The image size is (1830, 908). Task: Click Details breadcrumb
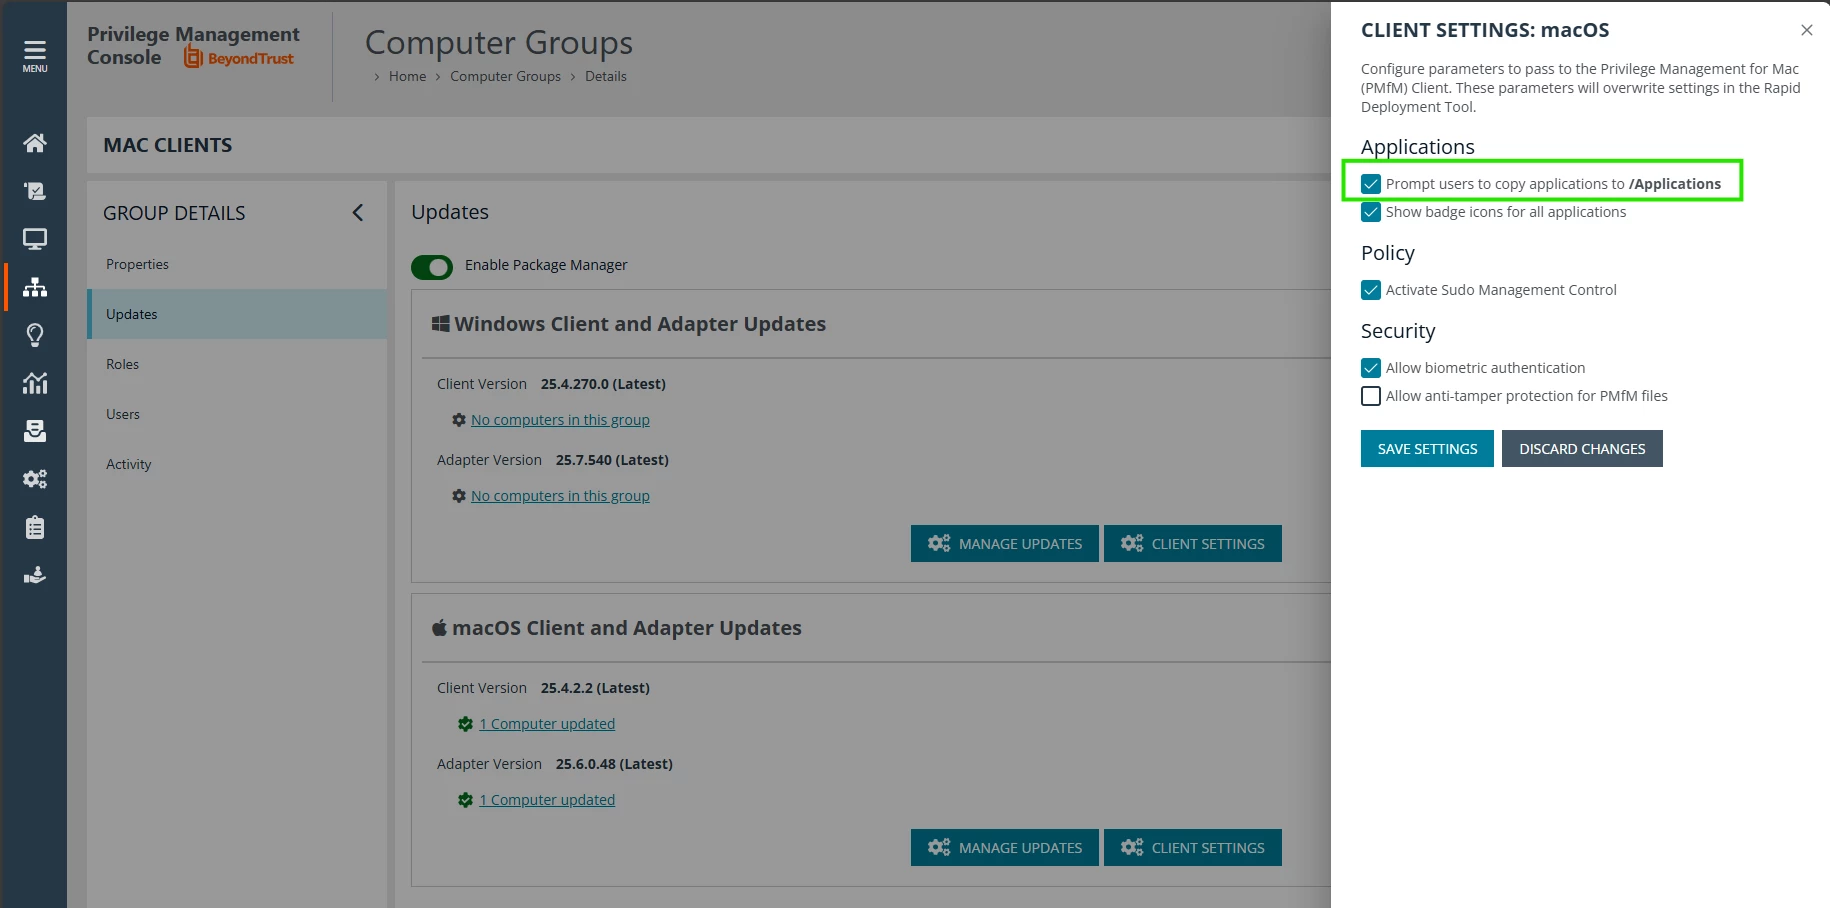point(606,76)
